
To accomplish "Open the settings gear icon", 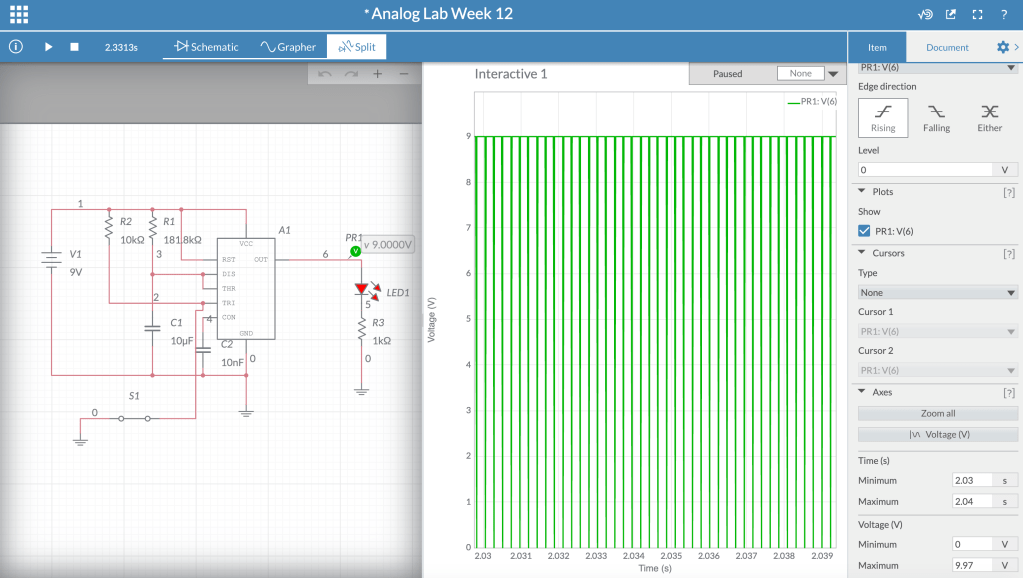I will (x=1003, y=47).
